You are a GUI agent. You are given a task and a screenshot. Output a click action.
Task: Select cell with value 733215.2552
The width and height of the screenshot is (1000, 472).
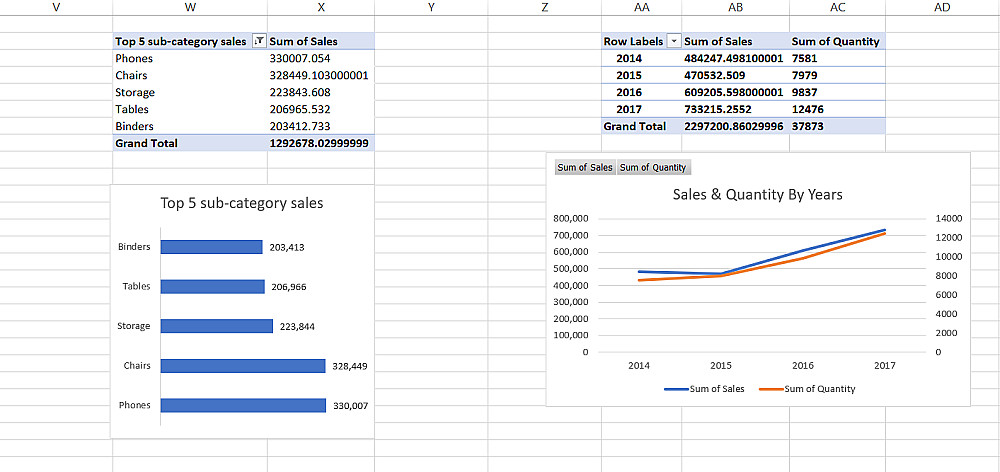point(735,109)
